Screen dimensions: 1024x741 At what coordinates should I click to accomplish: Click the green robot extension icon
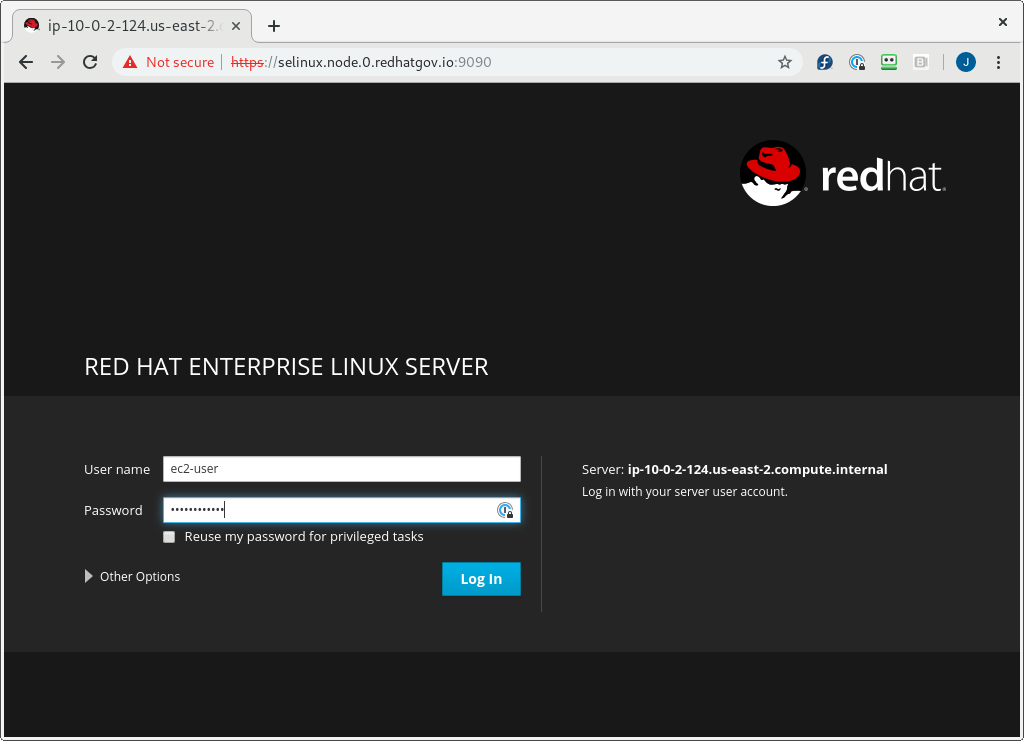coord(889,62)
